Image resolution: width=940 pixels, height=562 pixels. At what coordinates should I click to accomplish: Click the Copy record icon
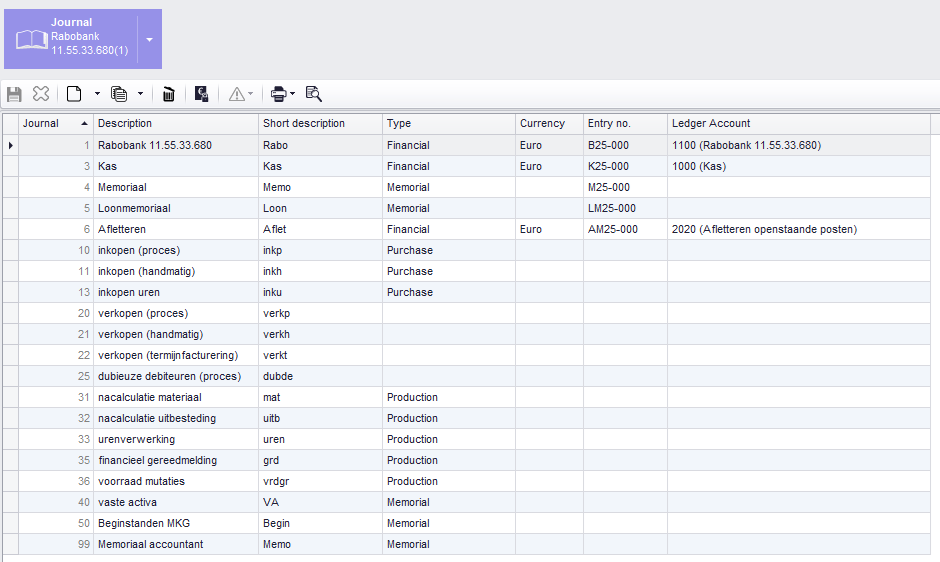coord(119,94)
